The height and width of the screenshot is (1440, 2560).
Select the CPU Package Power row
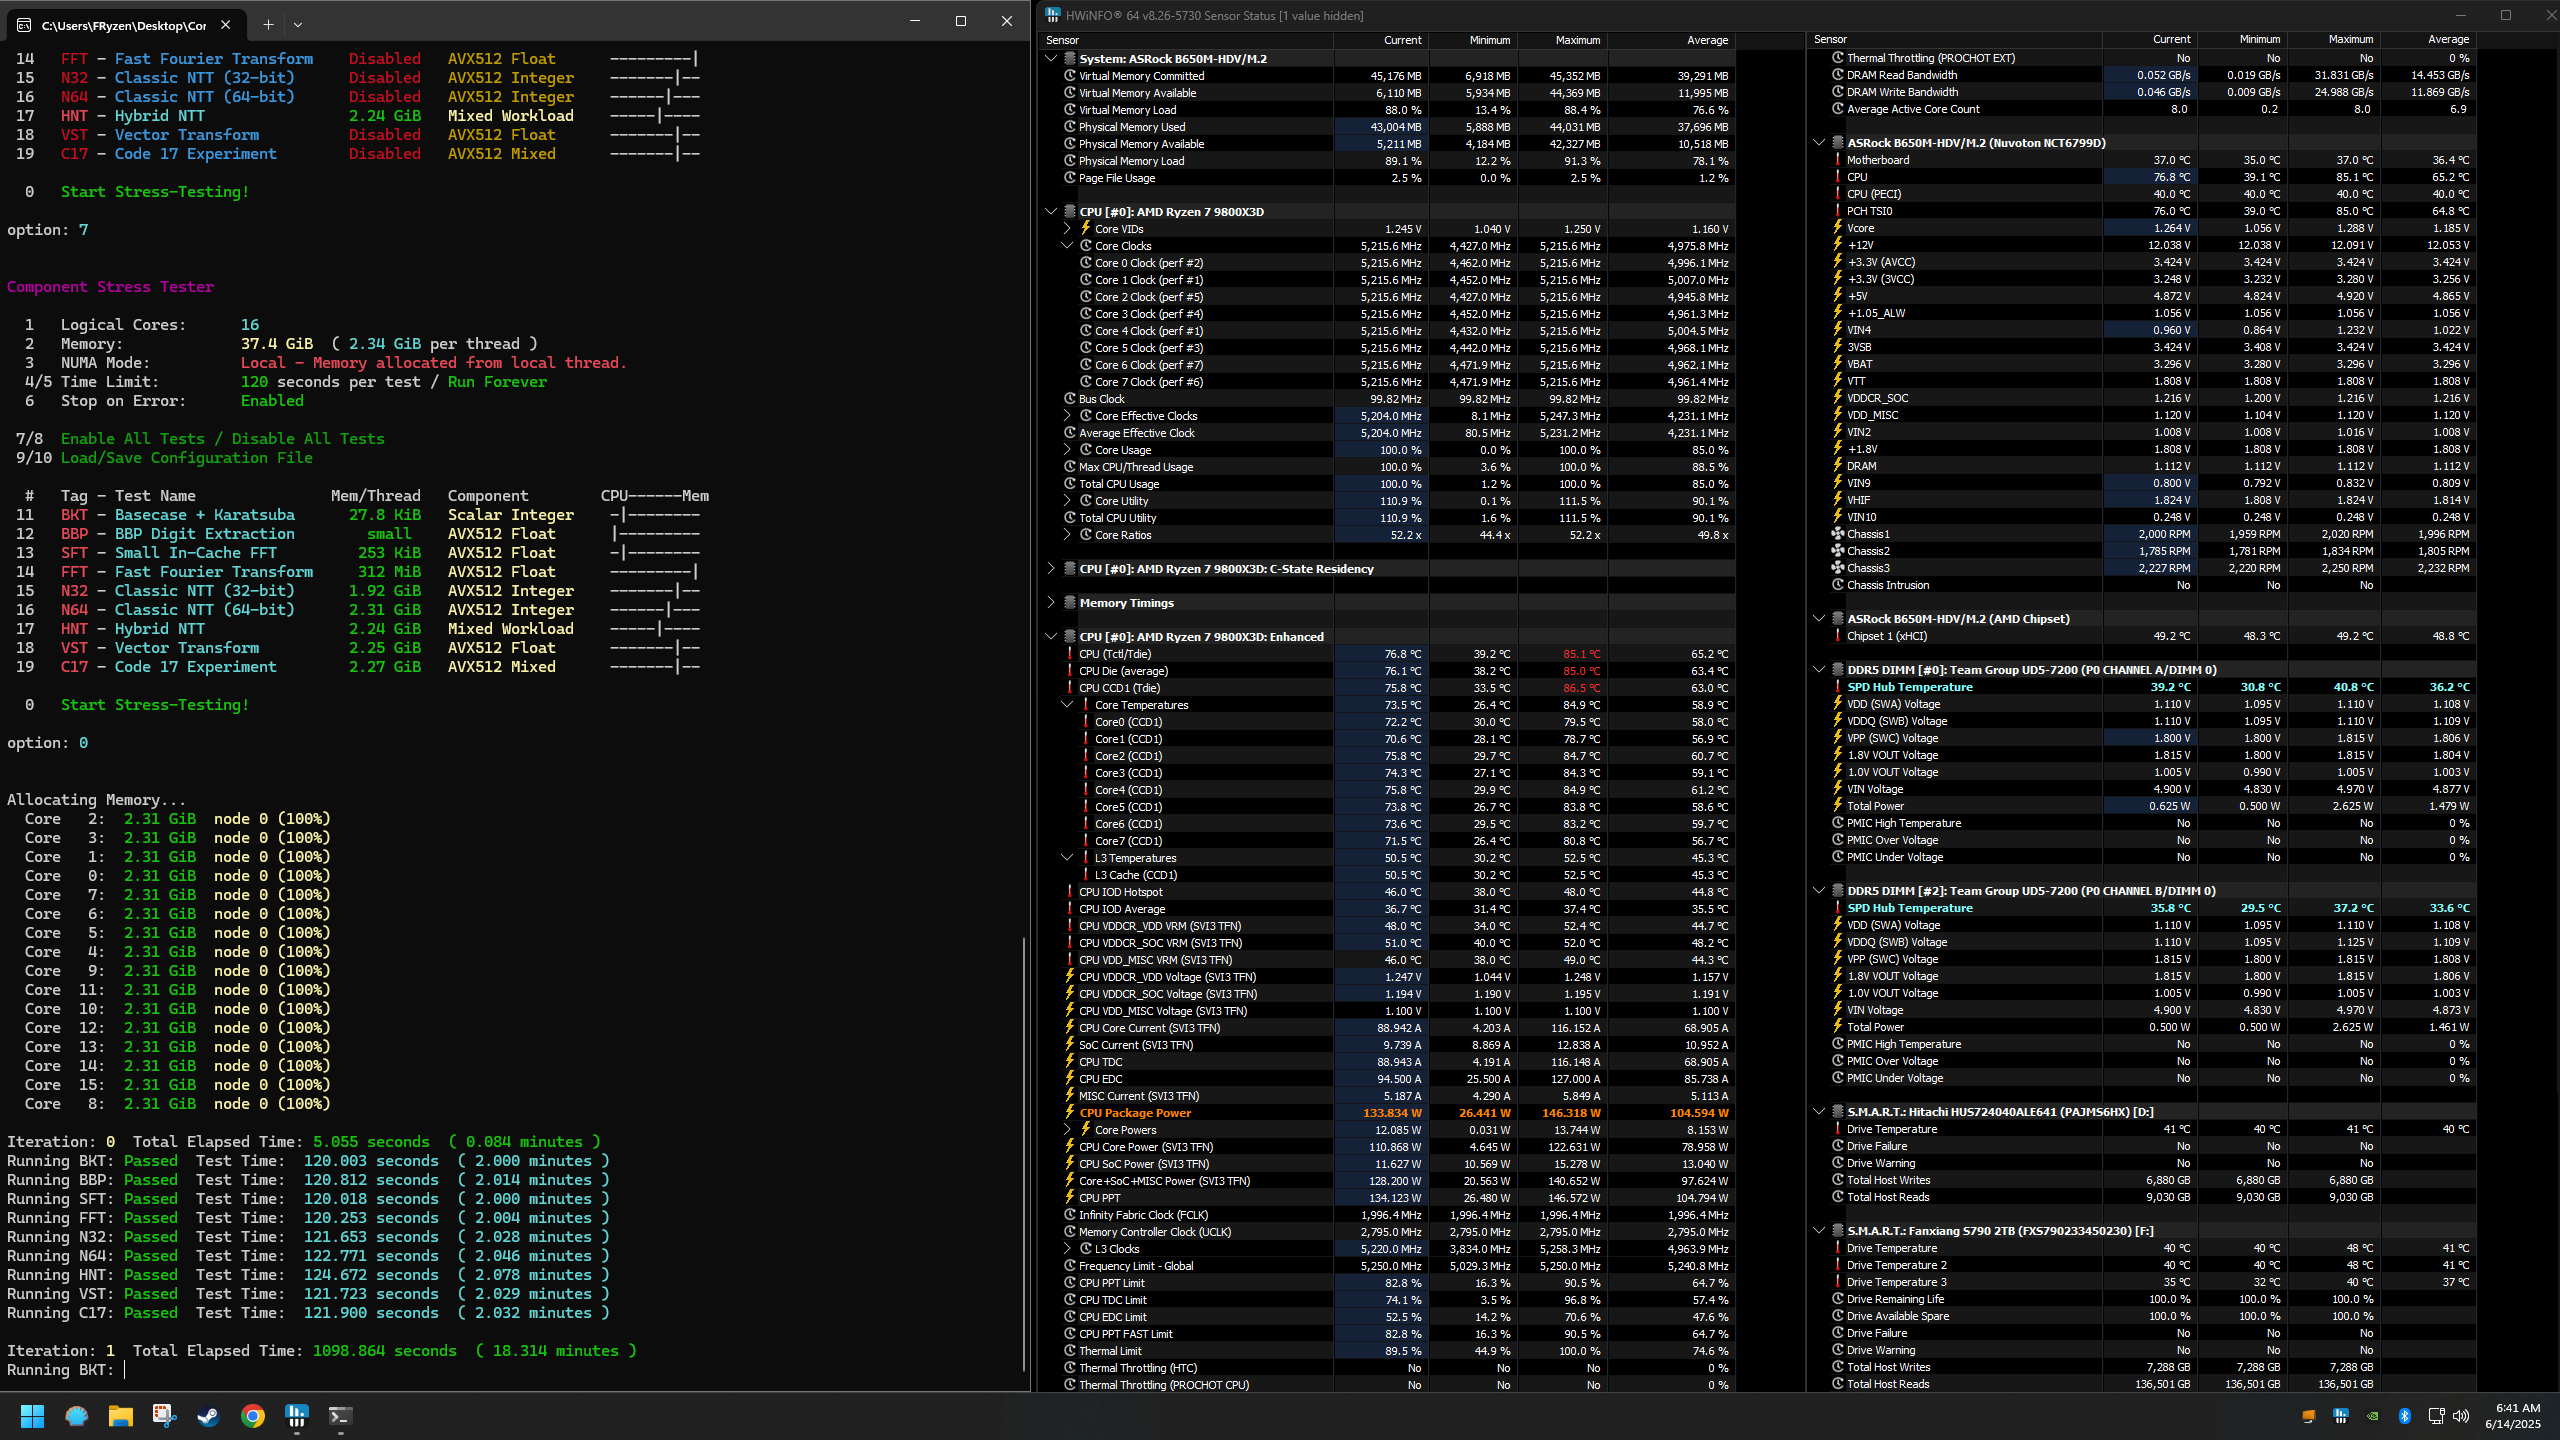pos(1388,1113)
